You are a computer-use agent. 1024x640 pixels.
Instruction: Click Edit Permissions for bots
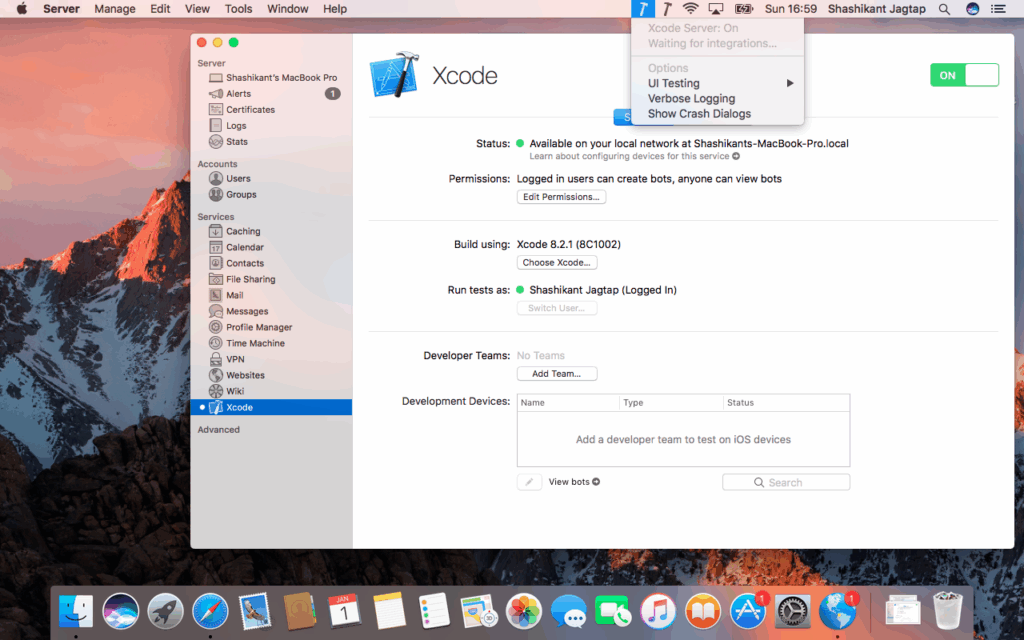[x=561, y=196]
